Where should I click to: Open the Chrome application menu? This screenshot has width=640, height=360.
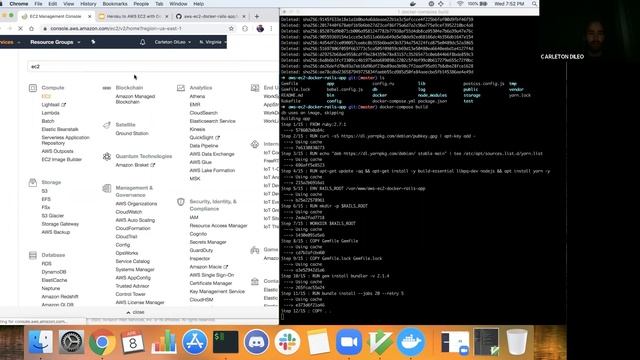[19, 4]
